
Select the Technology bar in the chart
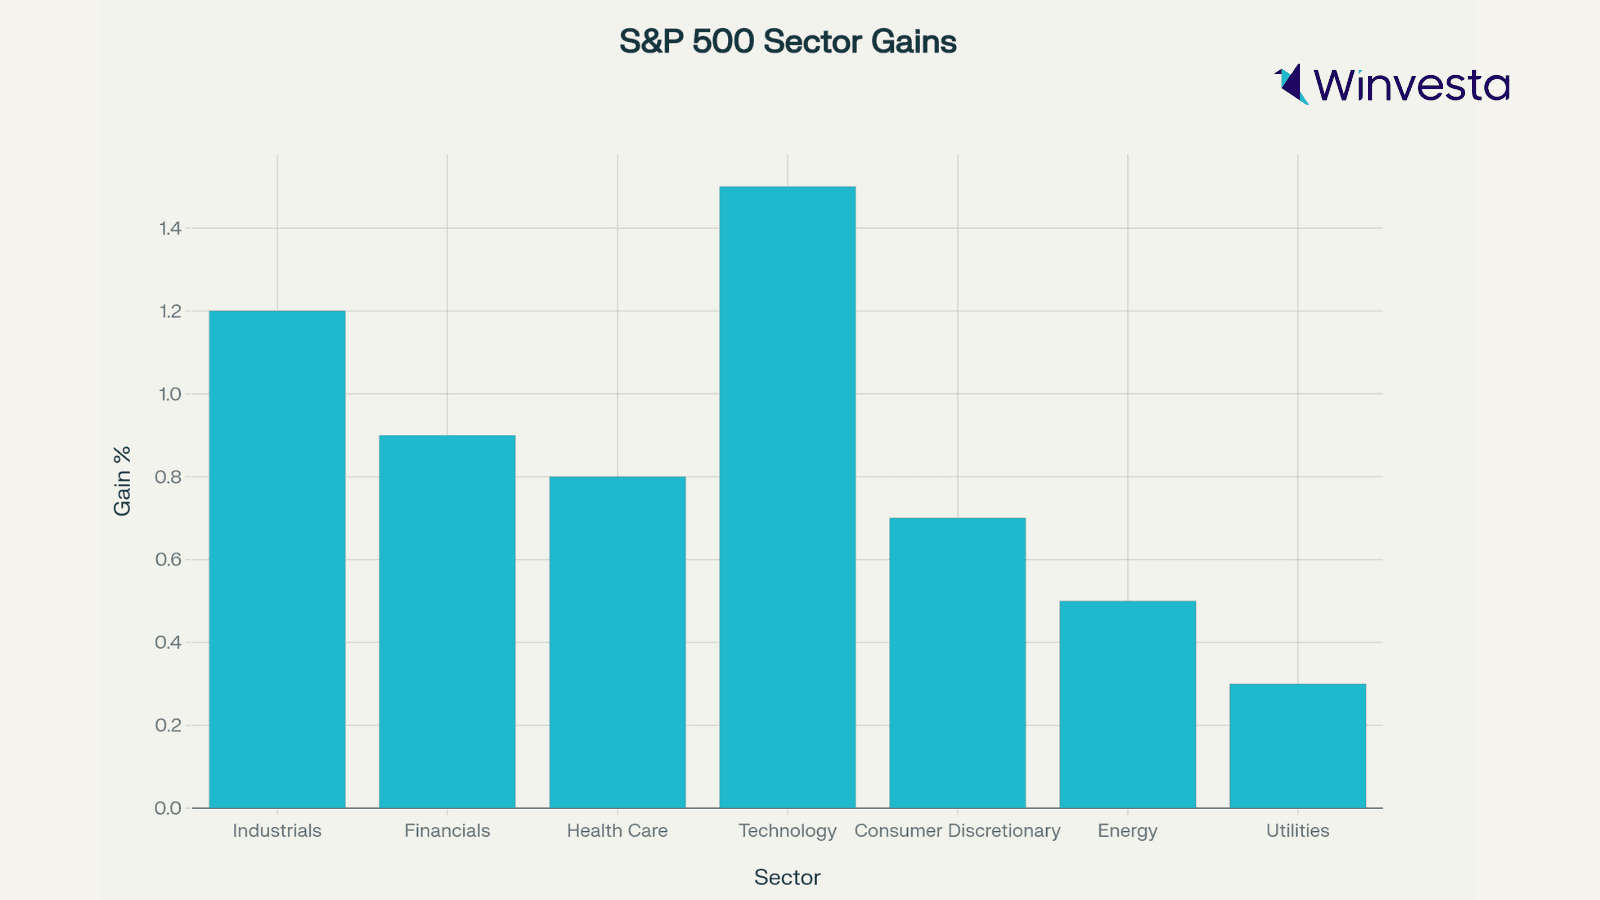787,497
